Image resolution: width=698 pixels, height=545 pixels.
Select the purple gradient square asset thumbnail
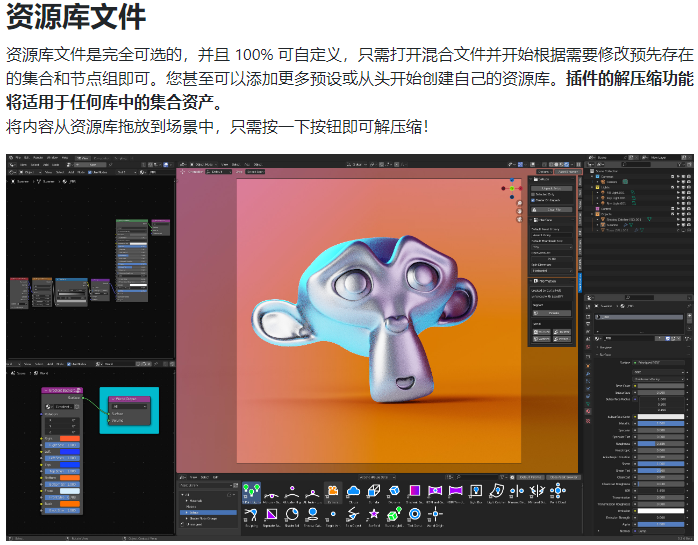point(414,490)
